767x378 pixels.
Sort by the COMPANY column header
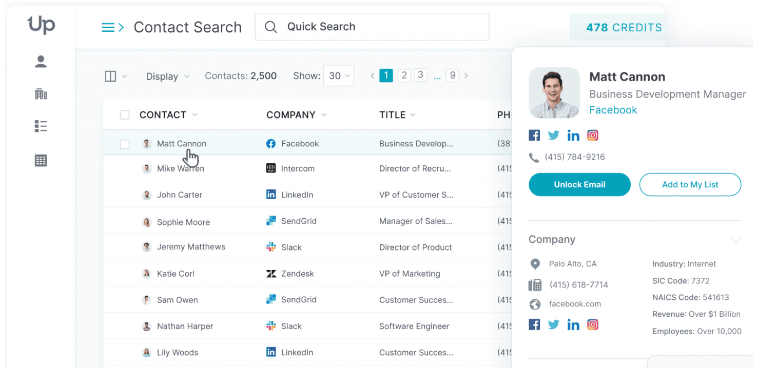(296, 115)
